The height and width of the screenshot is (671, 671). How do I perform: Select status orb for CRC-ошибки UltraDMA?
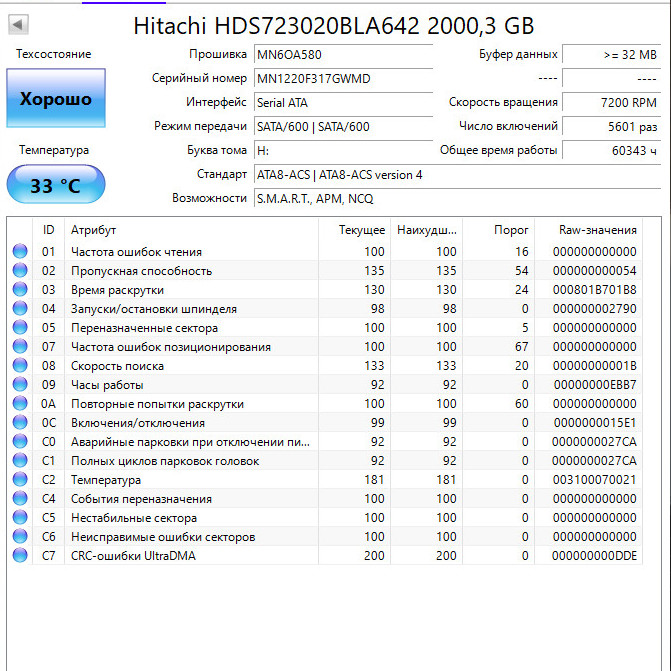20,555
